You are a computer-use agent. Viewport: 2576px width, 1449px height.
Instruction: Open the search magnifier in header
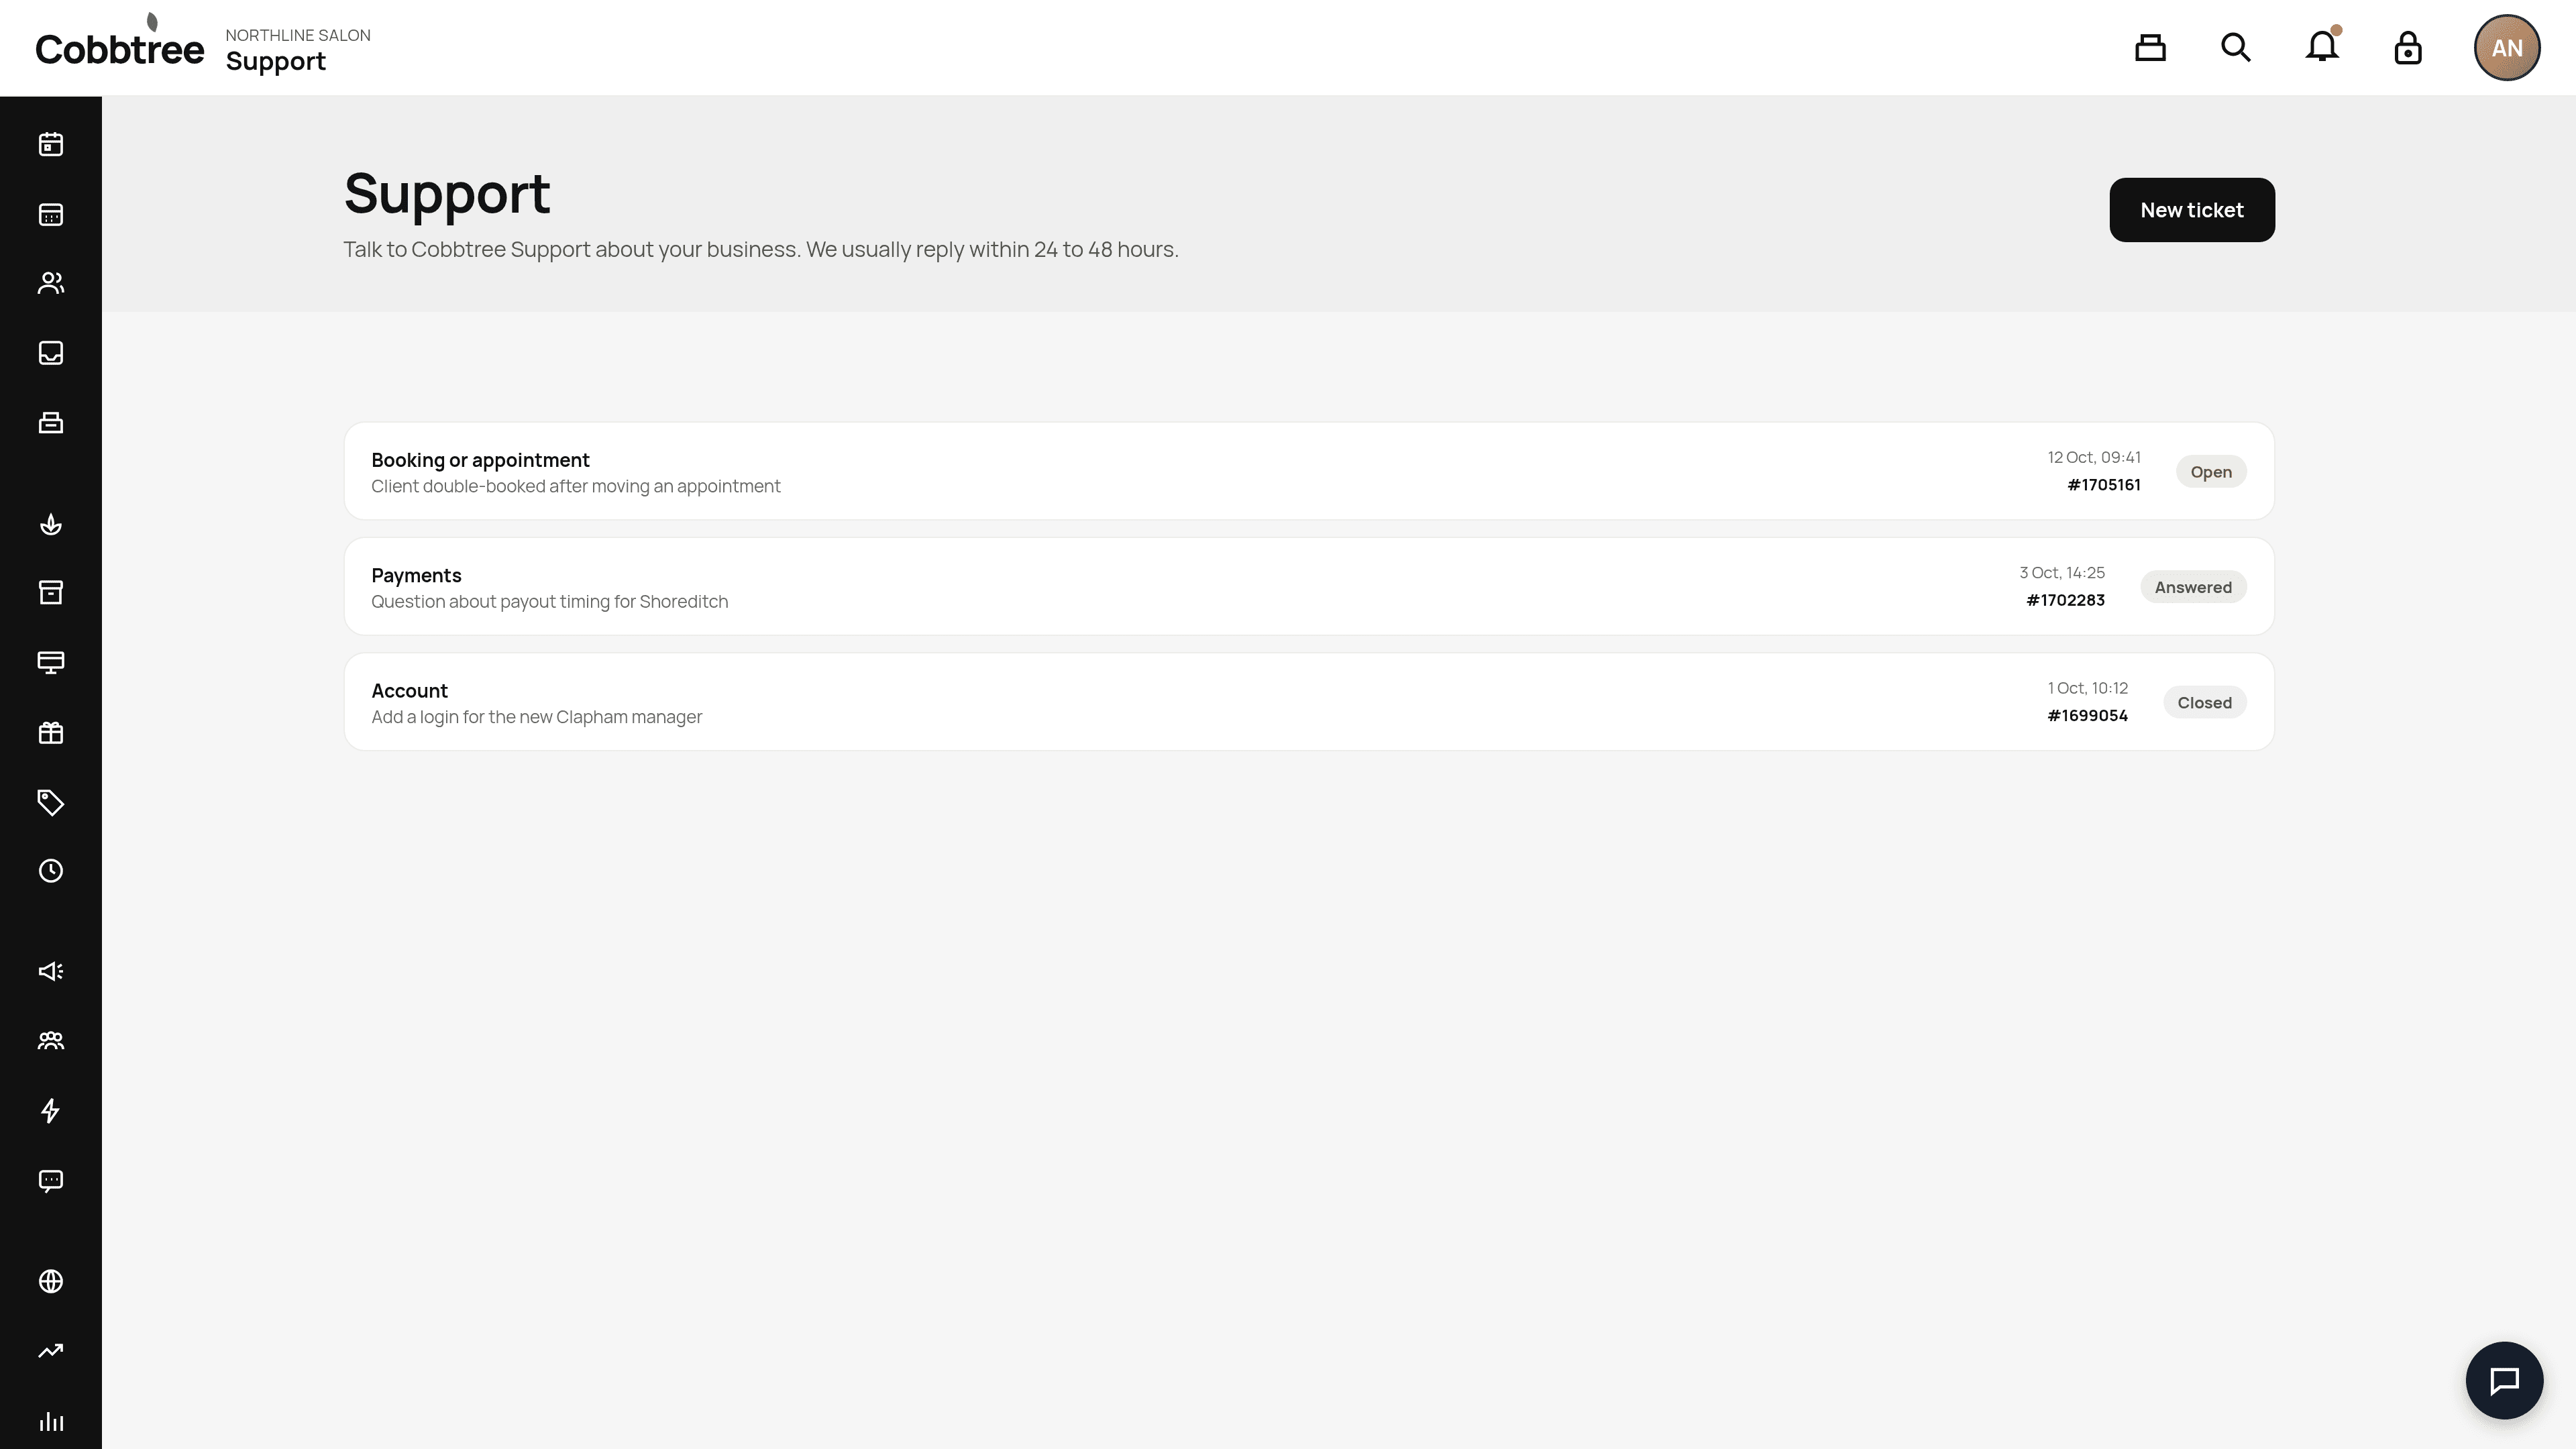(x=2236, y=48)
